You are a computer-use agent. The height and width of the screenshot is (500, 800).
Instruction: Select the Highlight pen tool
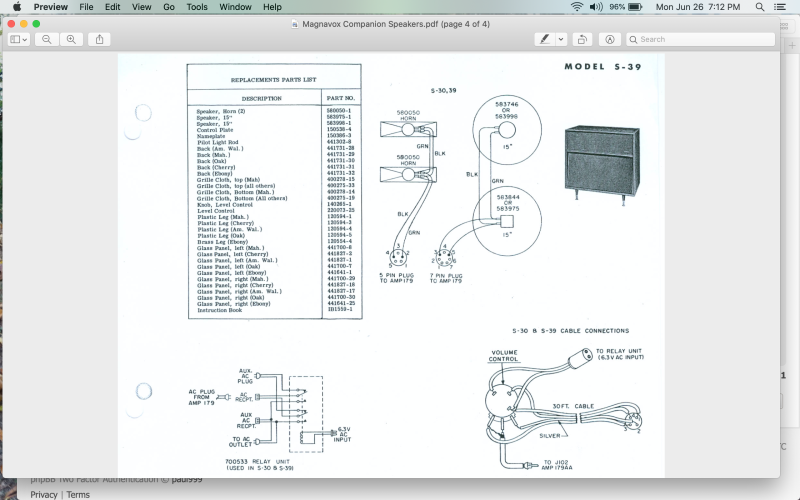(545, 39)
